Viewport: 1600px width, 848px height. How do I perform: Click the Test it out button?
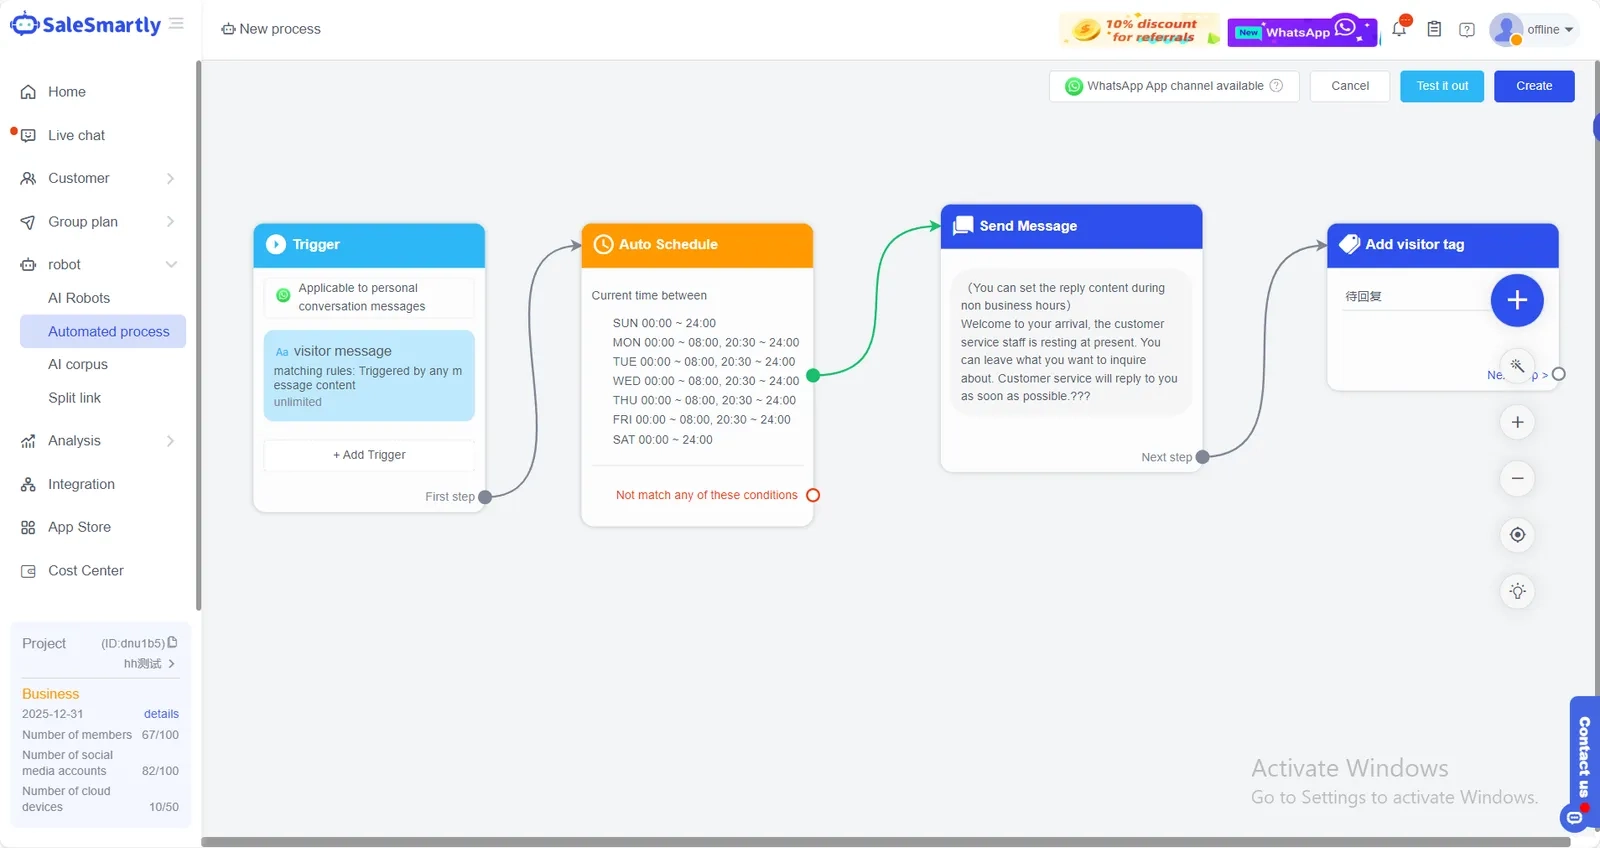[x=1442, y=86]
